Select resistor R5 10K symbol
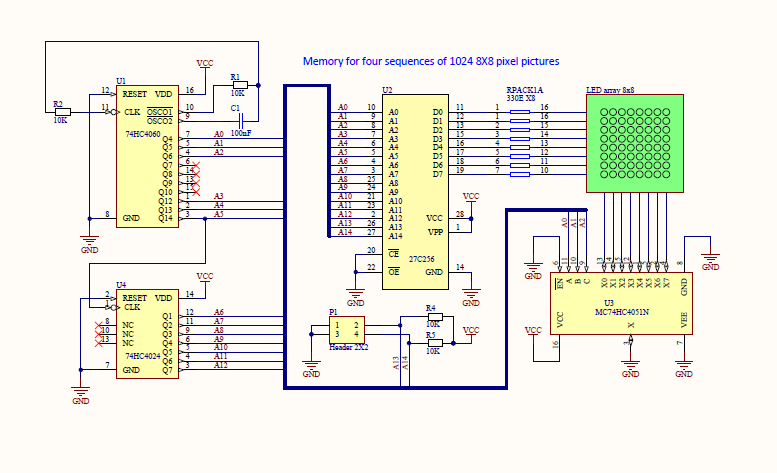The image size is (777, 473). pyautogui.click(x=435, y=343)
